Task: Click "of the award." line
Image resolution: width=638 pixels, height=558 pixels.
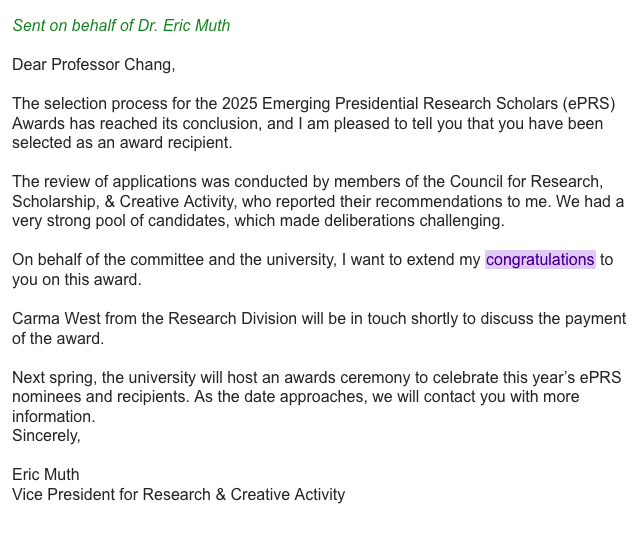Action: pos(58,339)
